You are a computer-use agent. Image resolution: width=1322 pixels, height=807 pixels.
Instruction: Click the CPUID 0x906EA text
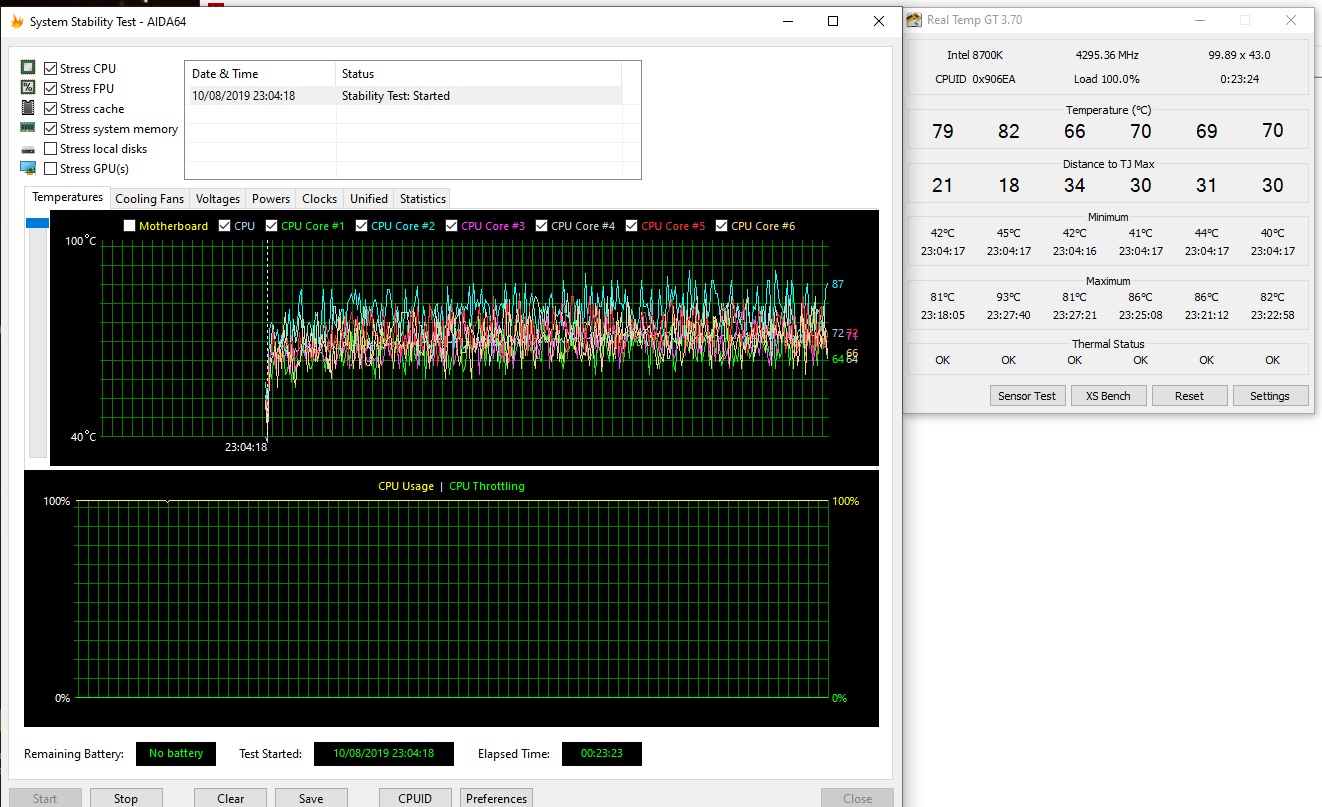[975, 79]
